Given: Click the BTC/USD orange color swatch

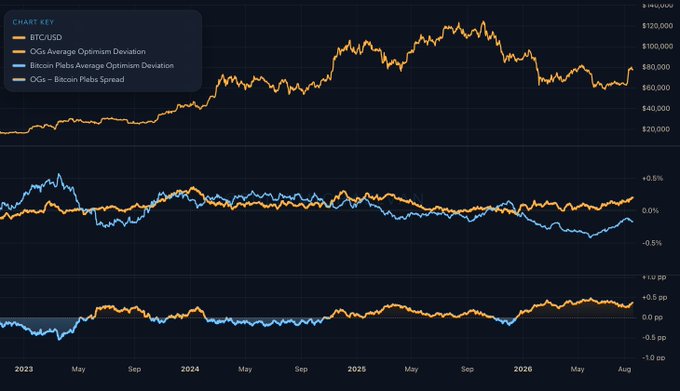Looking at the screenshot, I should (19, 38).
